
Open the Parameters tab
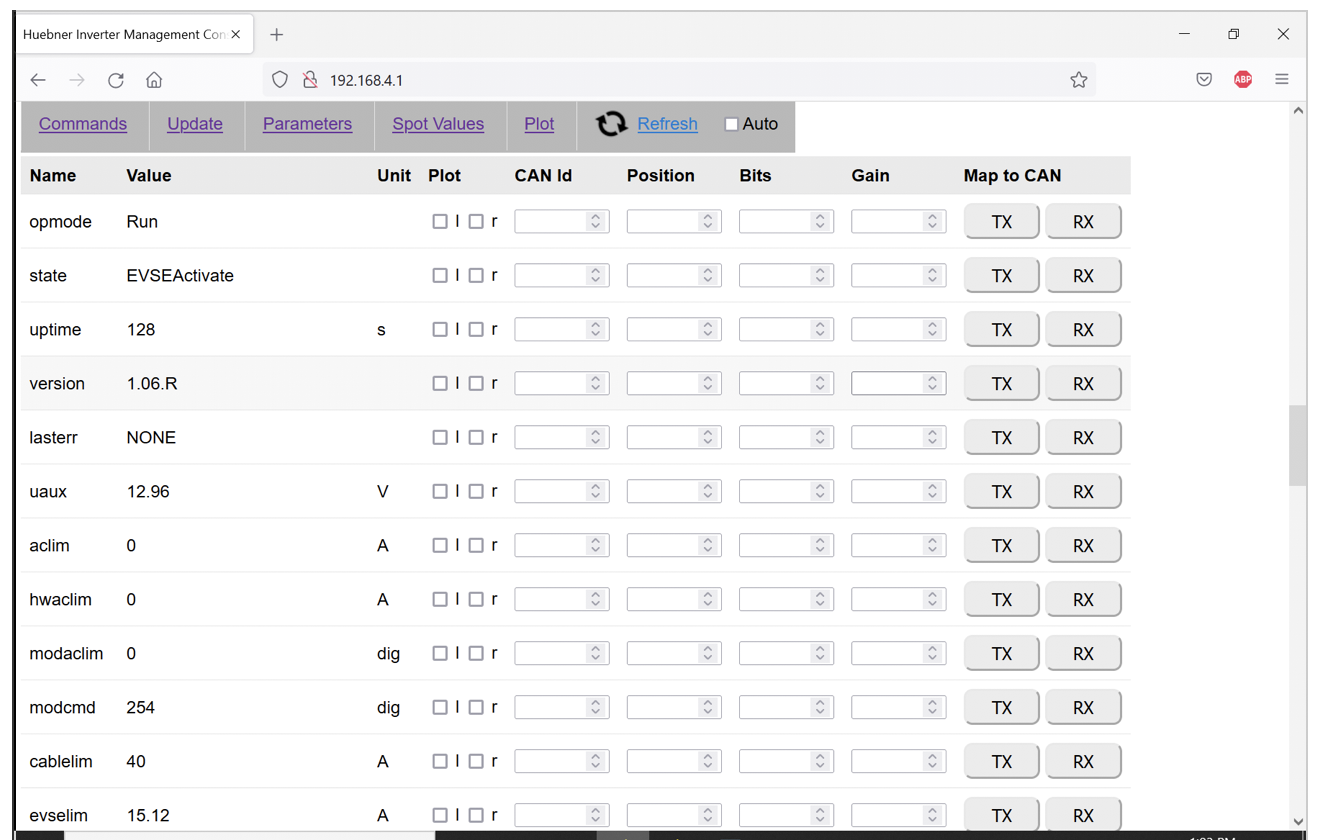tap(307, 124)
